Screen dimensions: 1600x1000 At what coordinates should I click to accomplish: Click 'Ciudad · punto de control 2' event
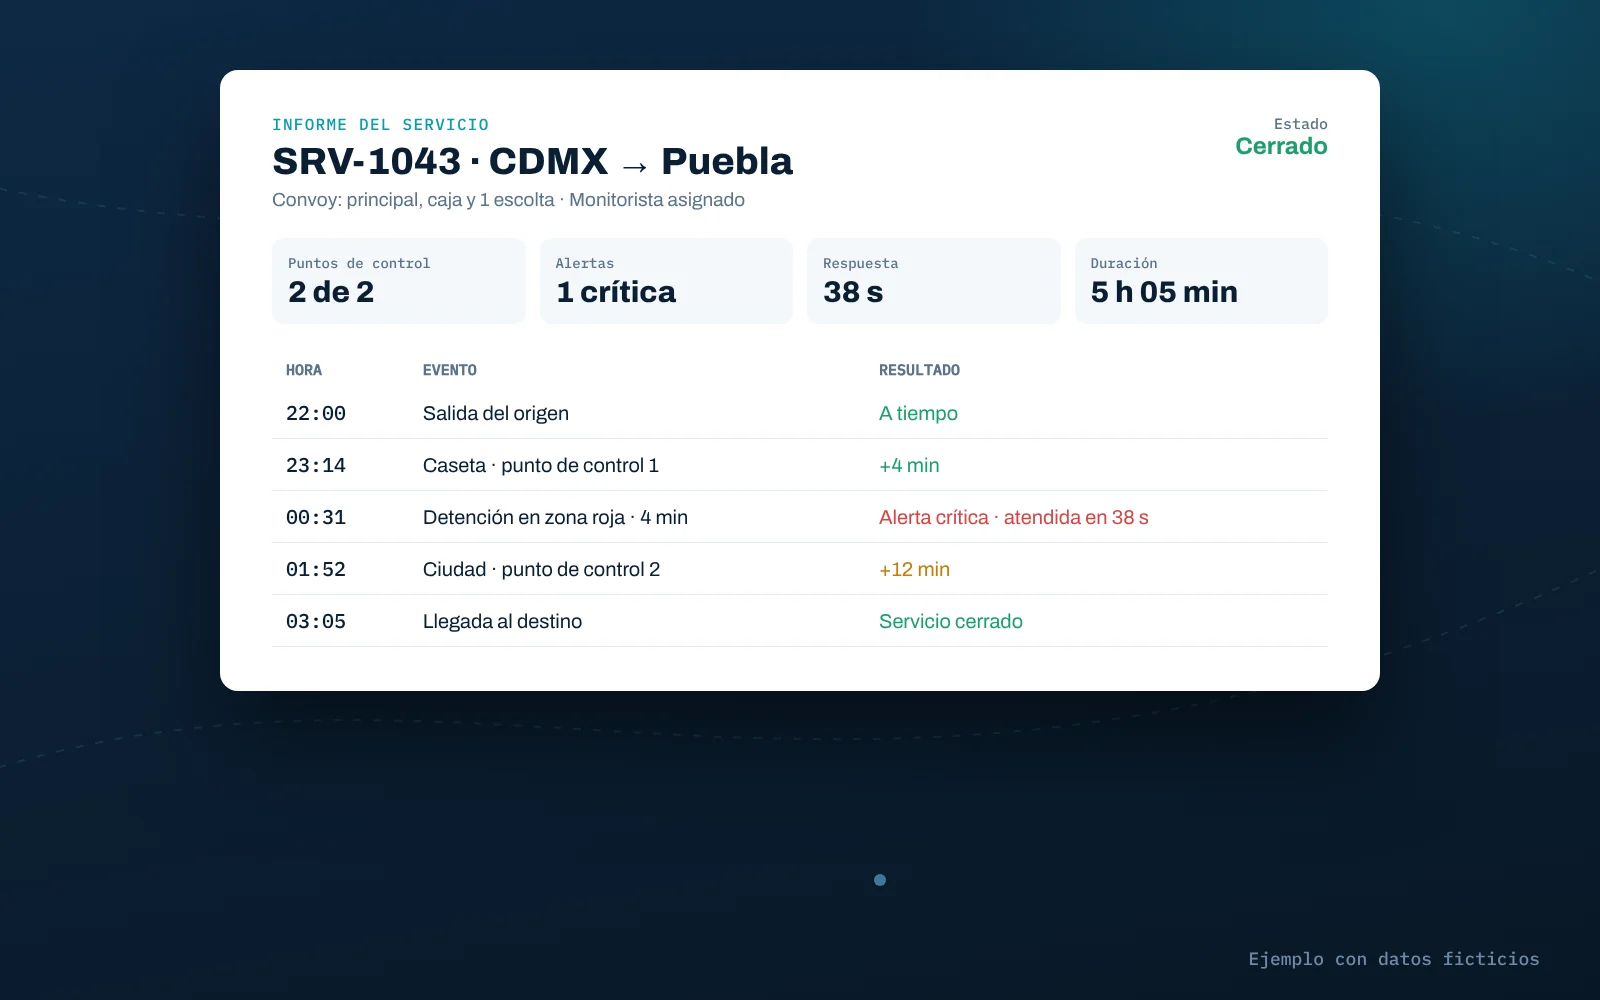541,569
